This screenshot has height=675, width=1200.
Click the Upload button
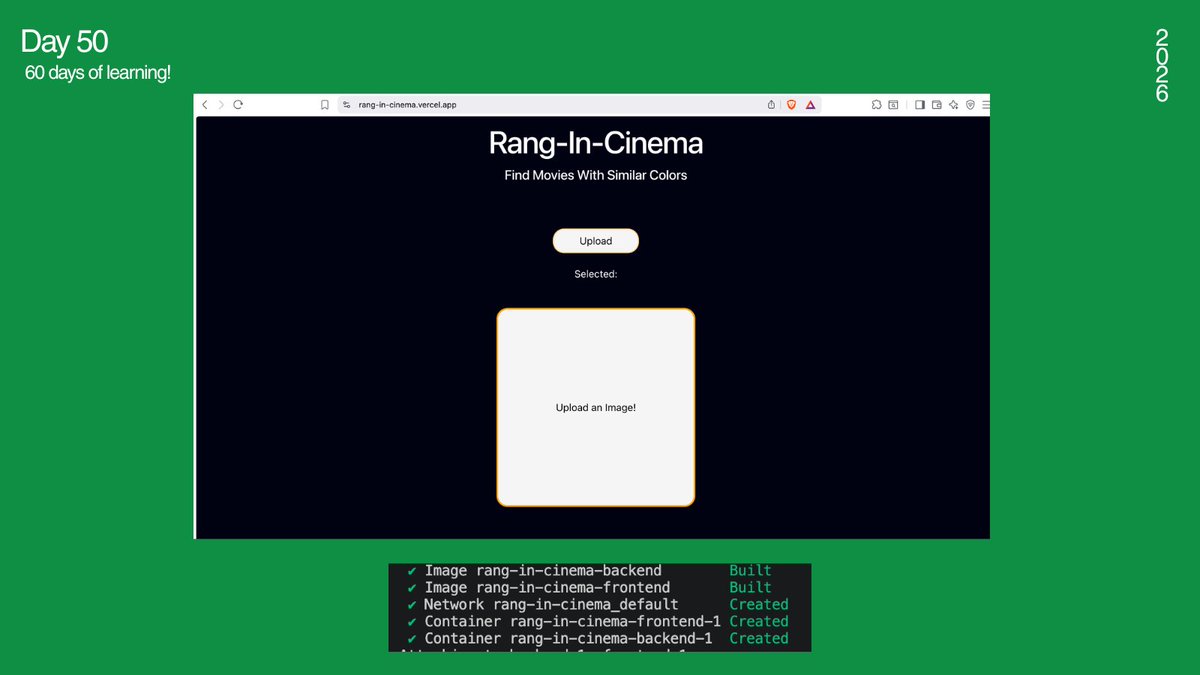tap(596, 241)
